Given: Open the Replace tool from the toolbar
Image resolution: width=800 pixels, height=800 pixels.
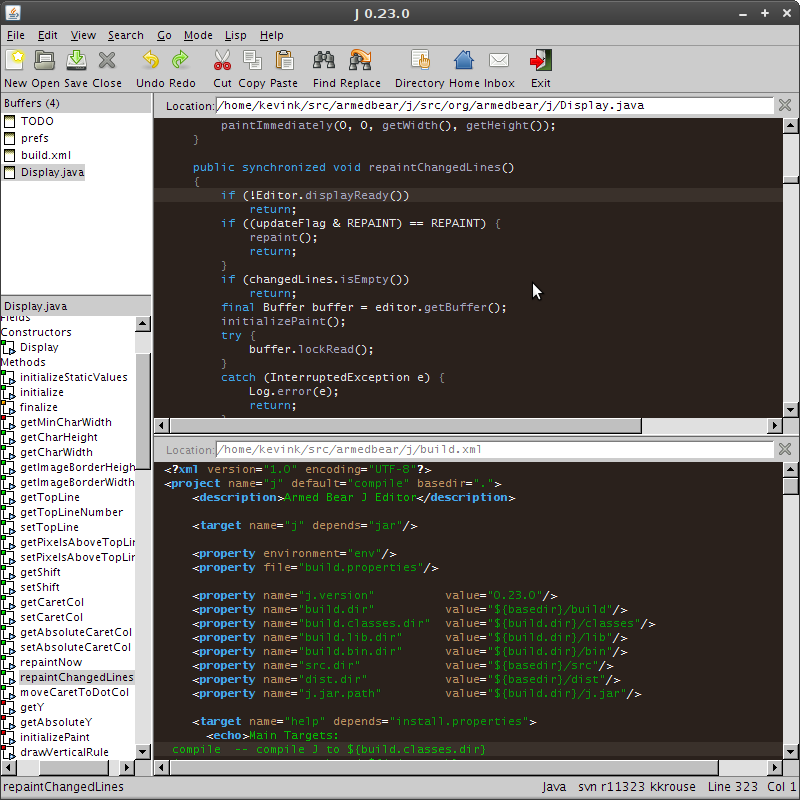Looking at the screenshot, I should click(x=361, y=60).
